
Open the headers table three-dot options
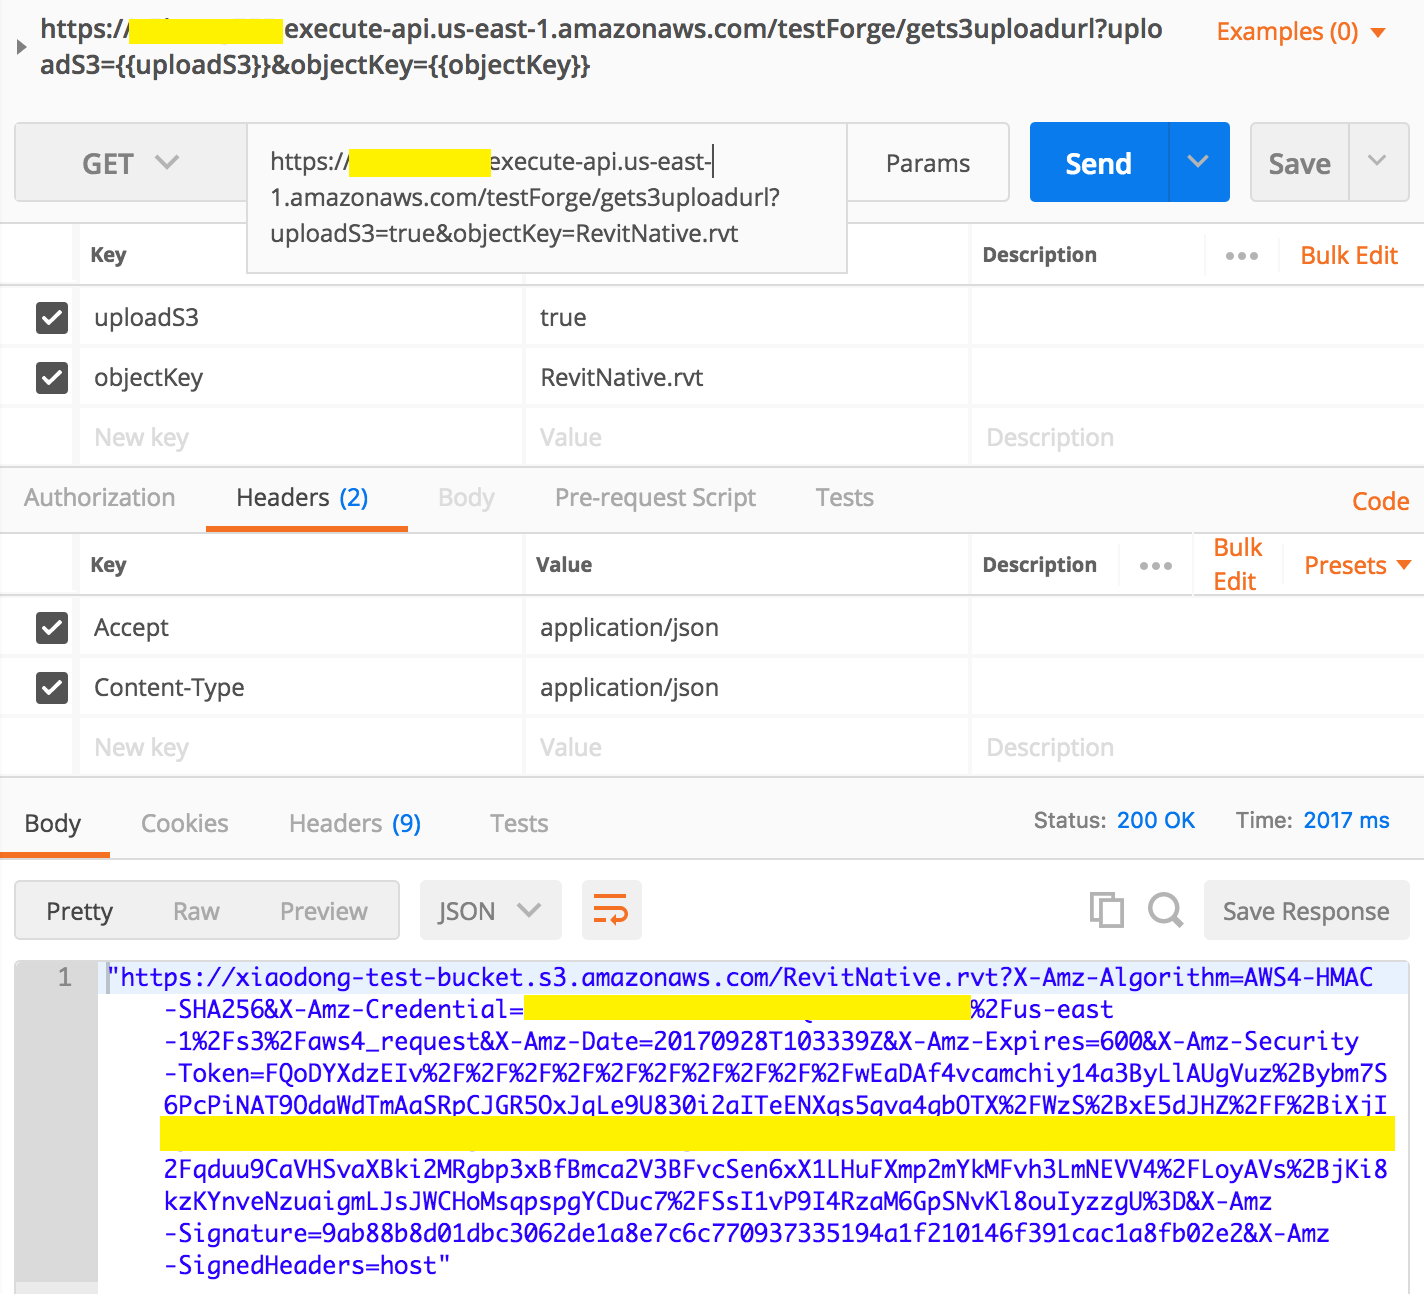tap(1155, 566)
